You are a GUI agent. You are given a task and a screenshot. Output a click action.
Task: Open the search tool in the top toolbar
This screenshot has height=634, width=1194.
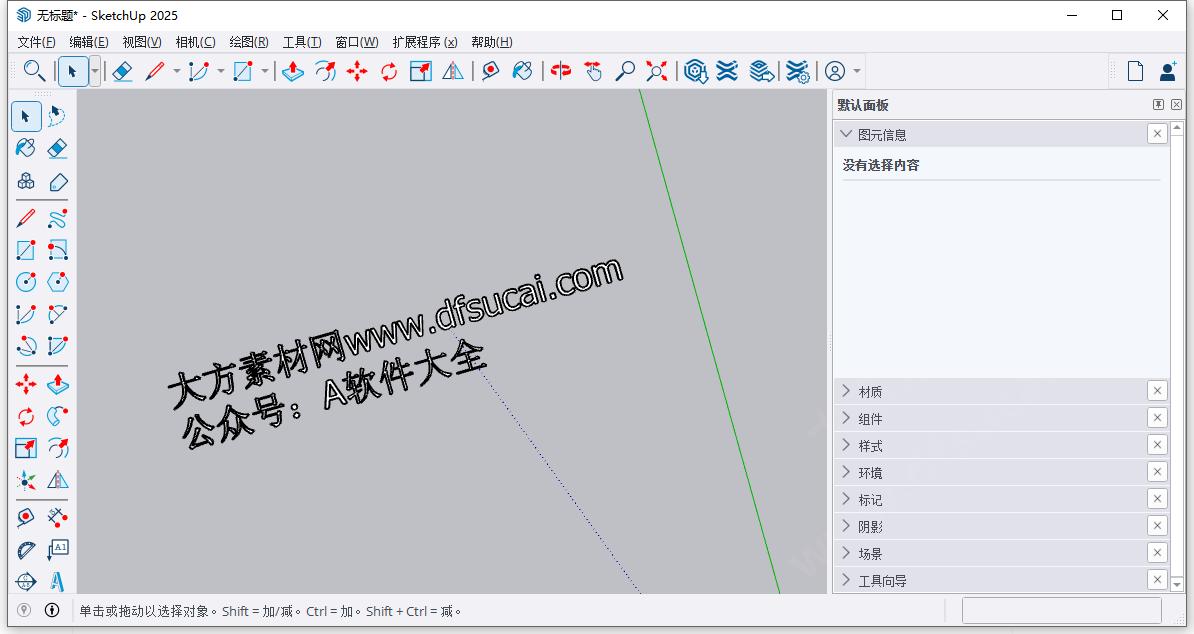(x=34, y=72)
